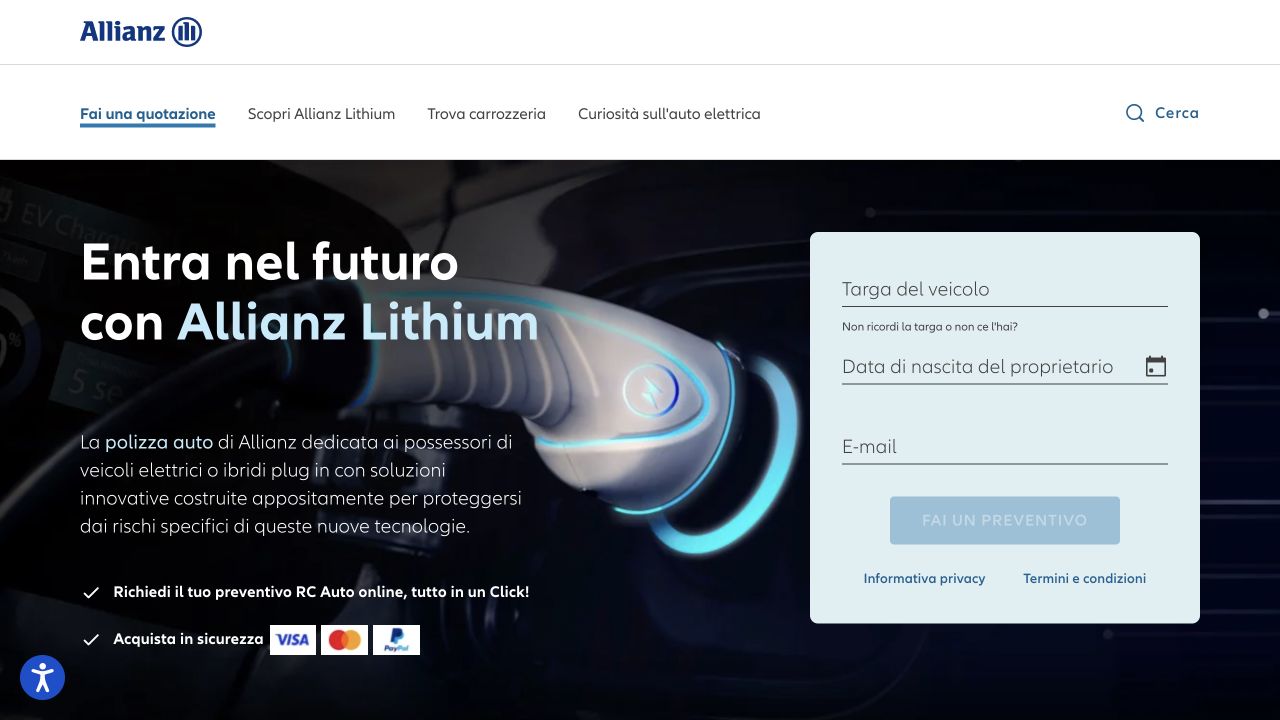Click the bold 'polizza auto' text
The height and width of the screenshot is (720, 1280).
point(159,441)
